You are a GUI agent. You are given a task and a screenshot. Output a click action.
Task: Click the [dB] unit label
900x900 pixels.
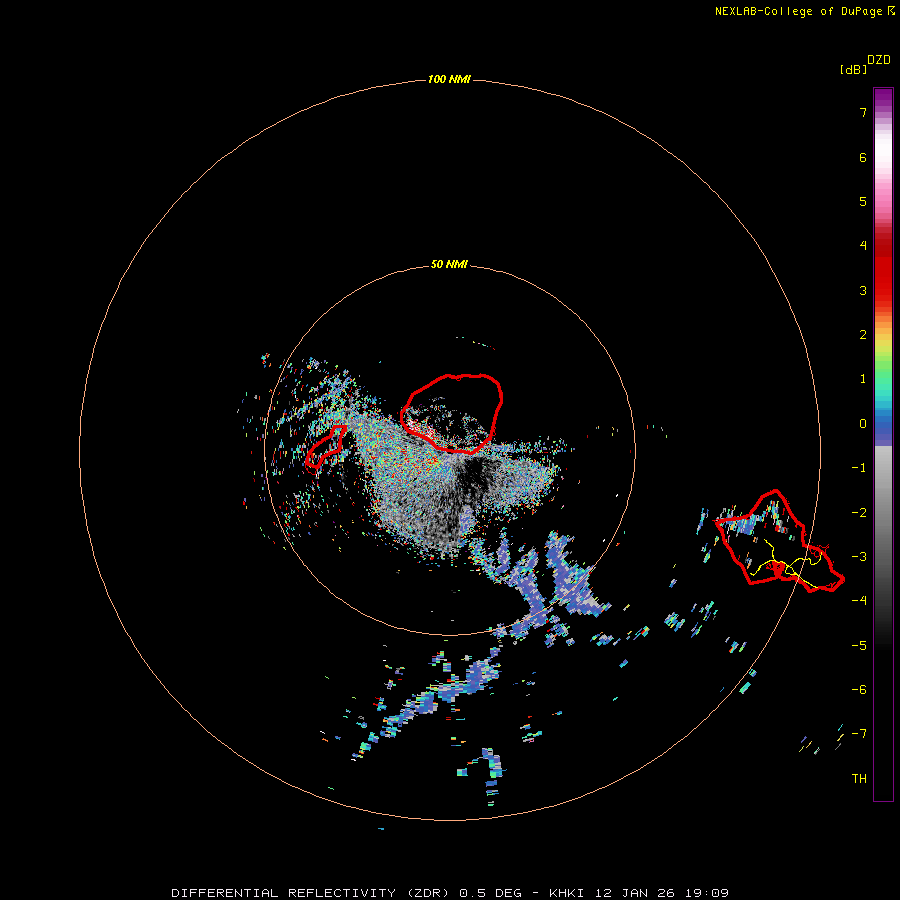(854, 69)
